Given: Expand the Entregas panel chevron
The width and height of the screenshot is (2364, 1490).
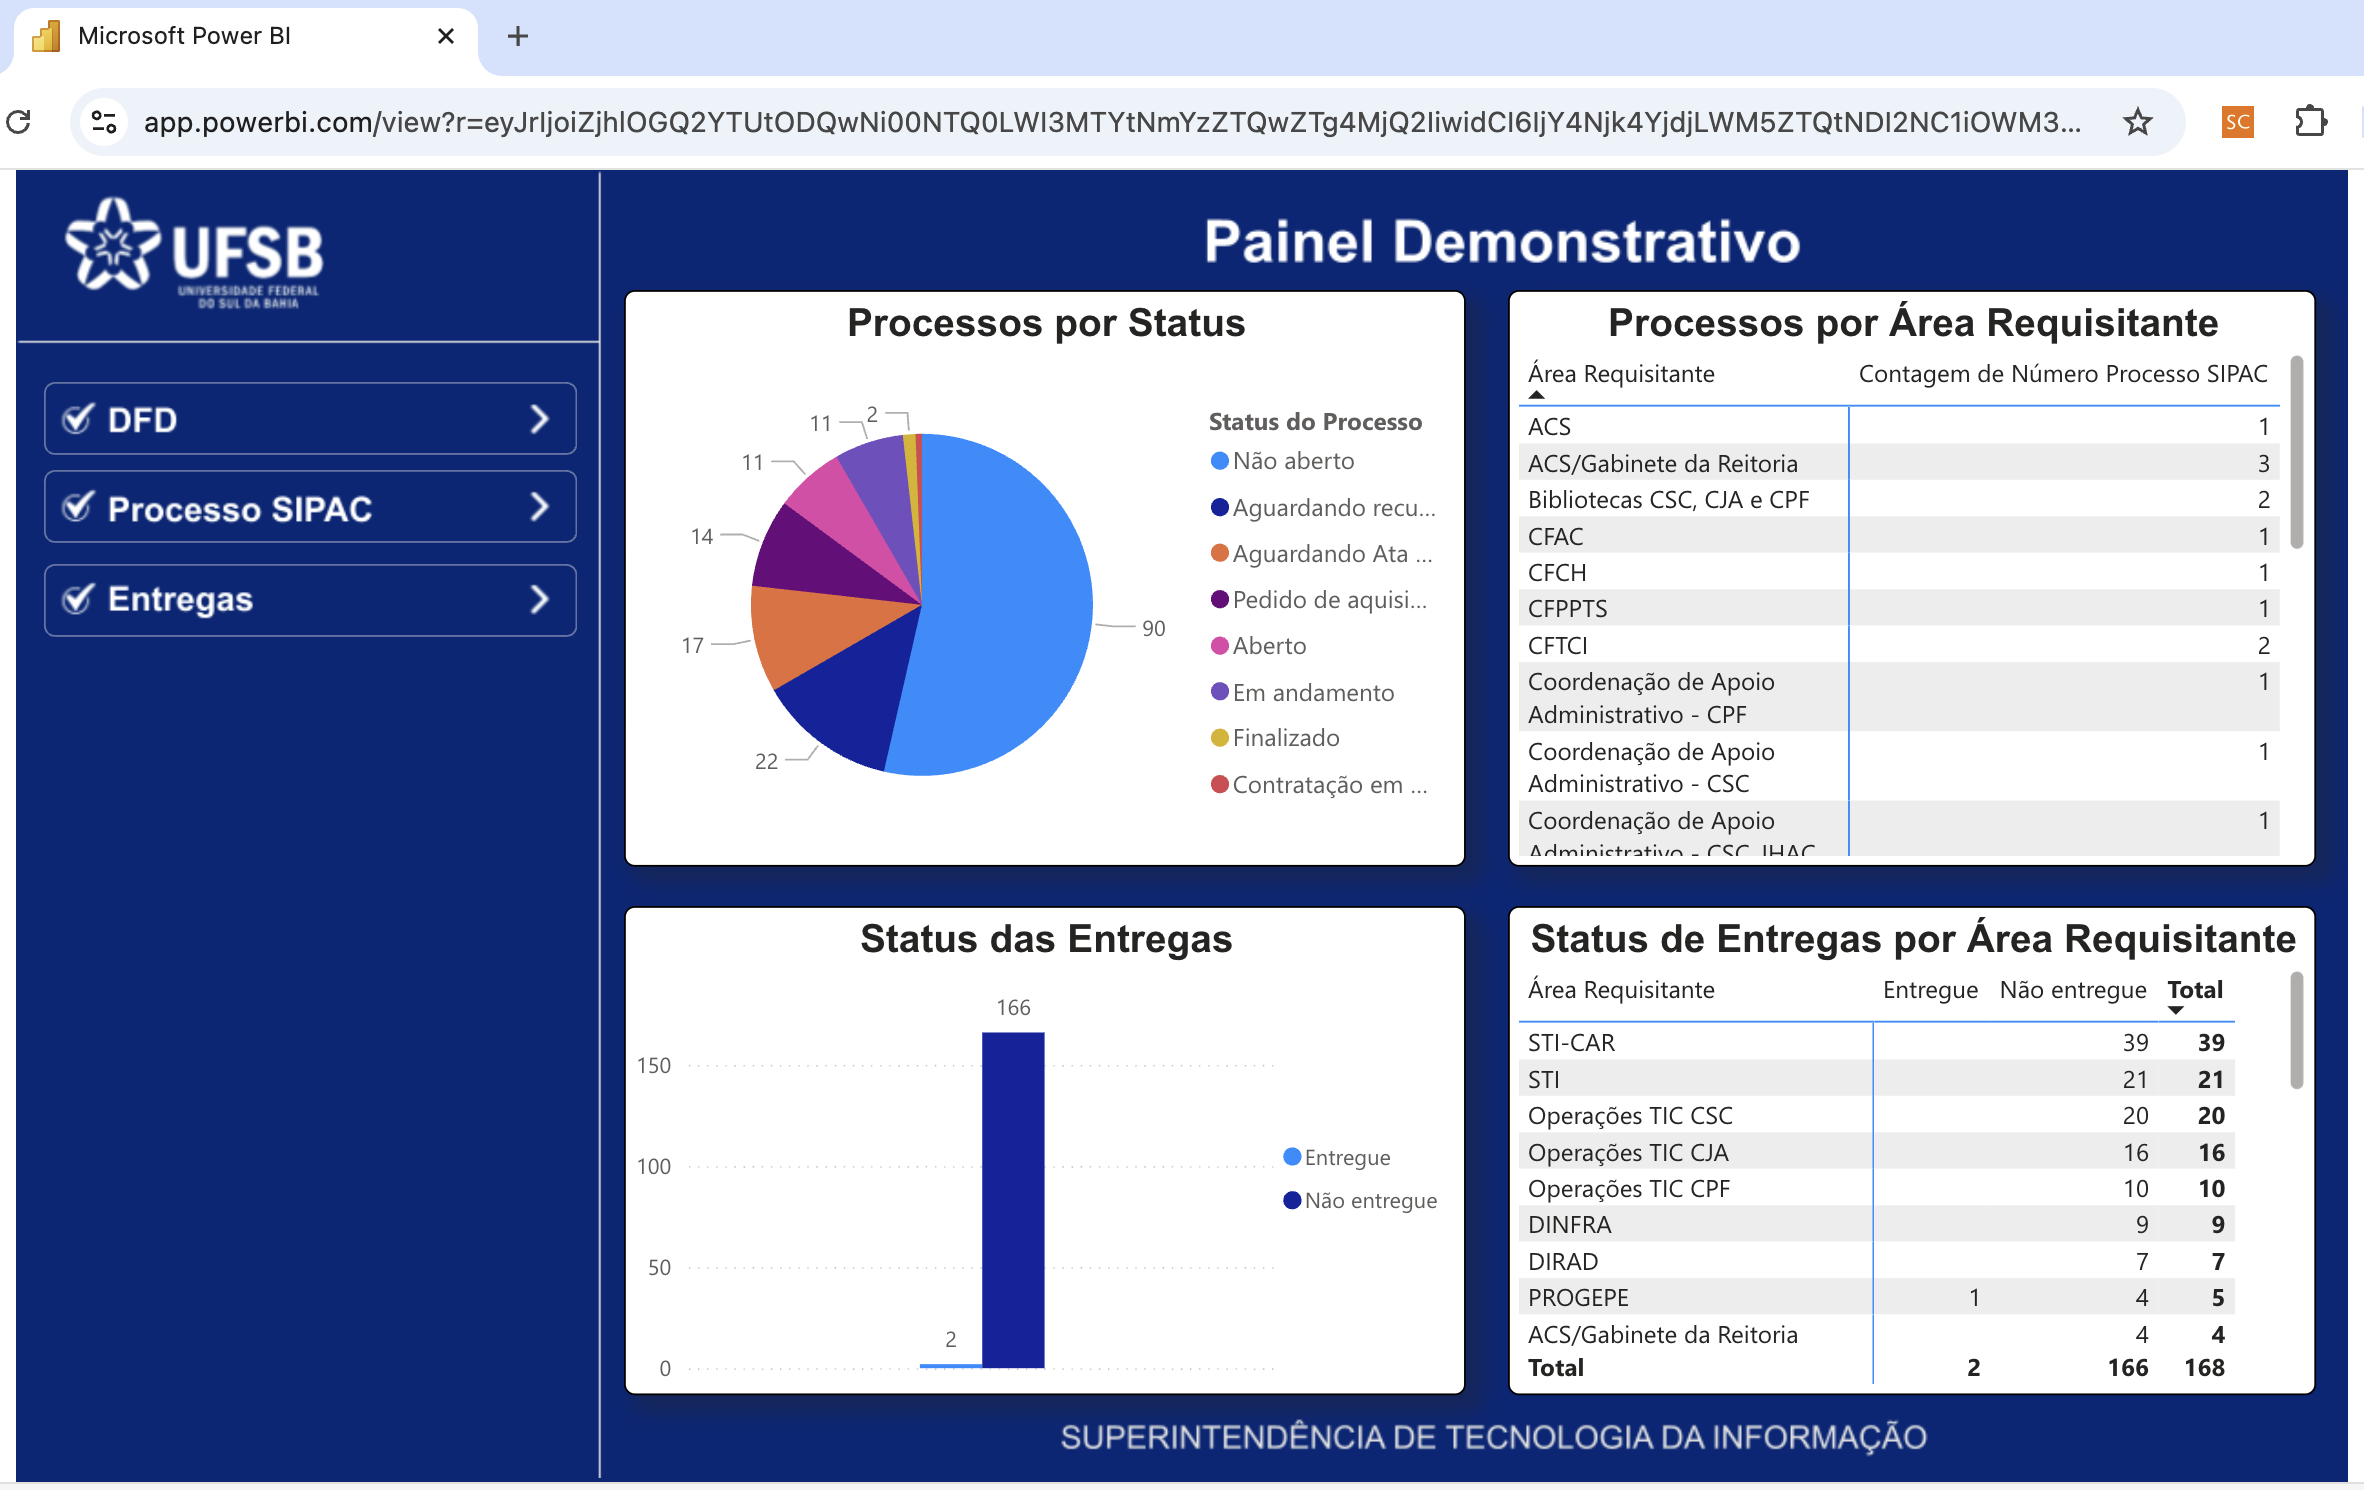Looking at the screenshot, I should click(540, 599).
